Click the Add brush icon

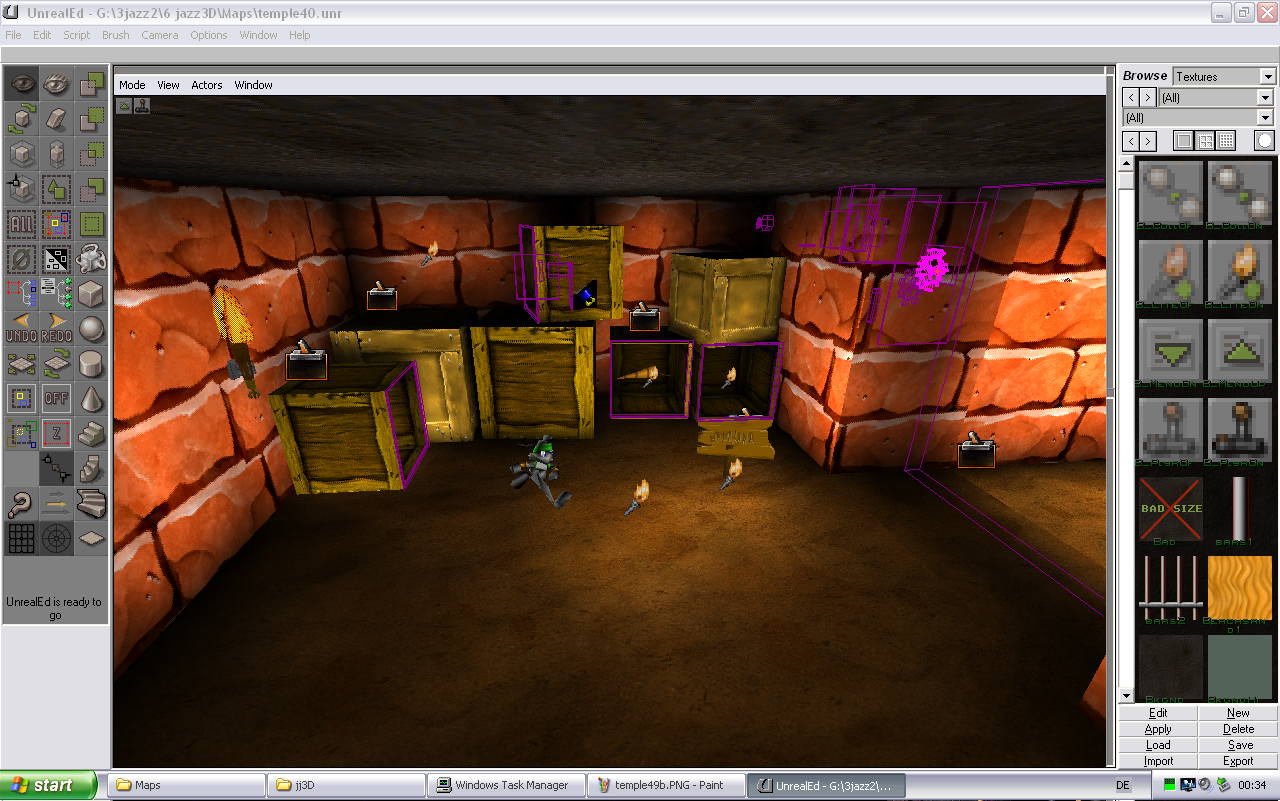click(x=92, y=84)
